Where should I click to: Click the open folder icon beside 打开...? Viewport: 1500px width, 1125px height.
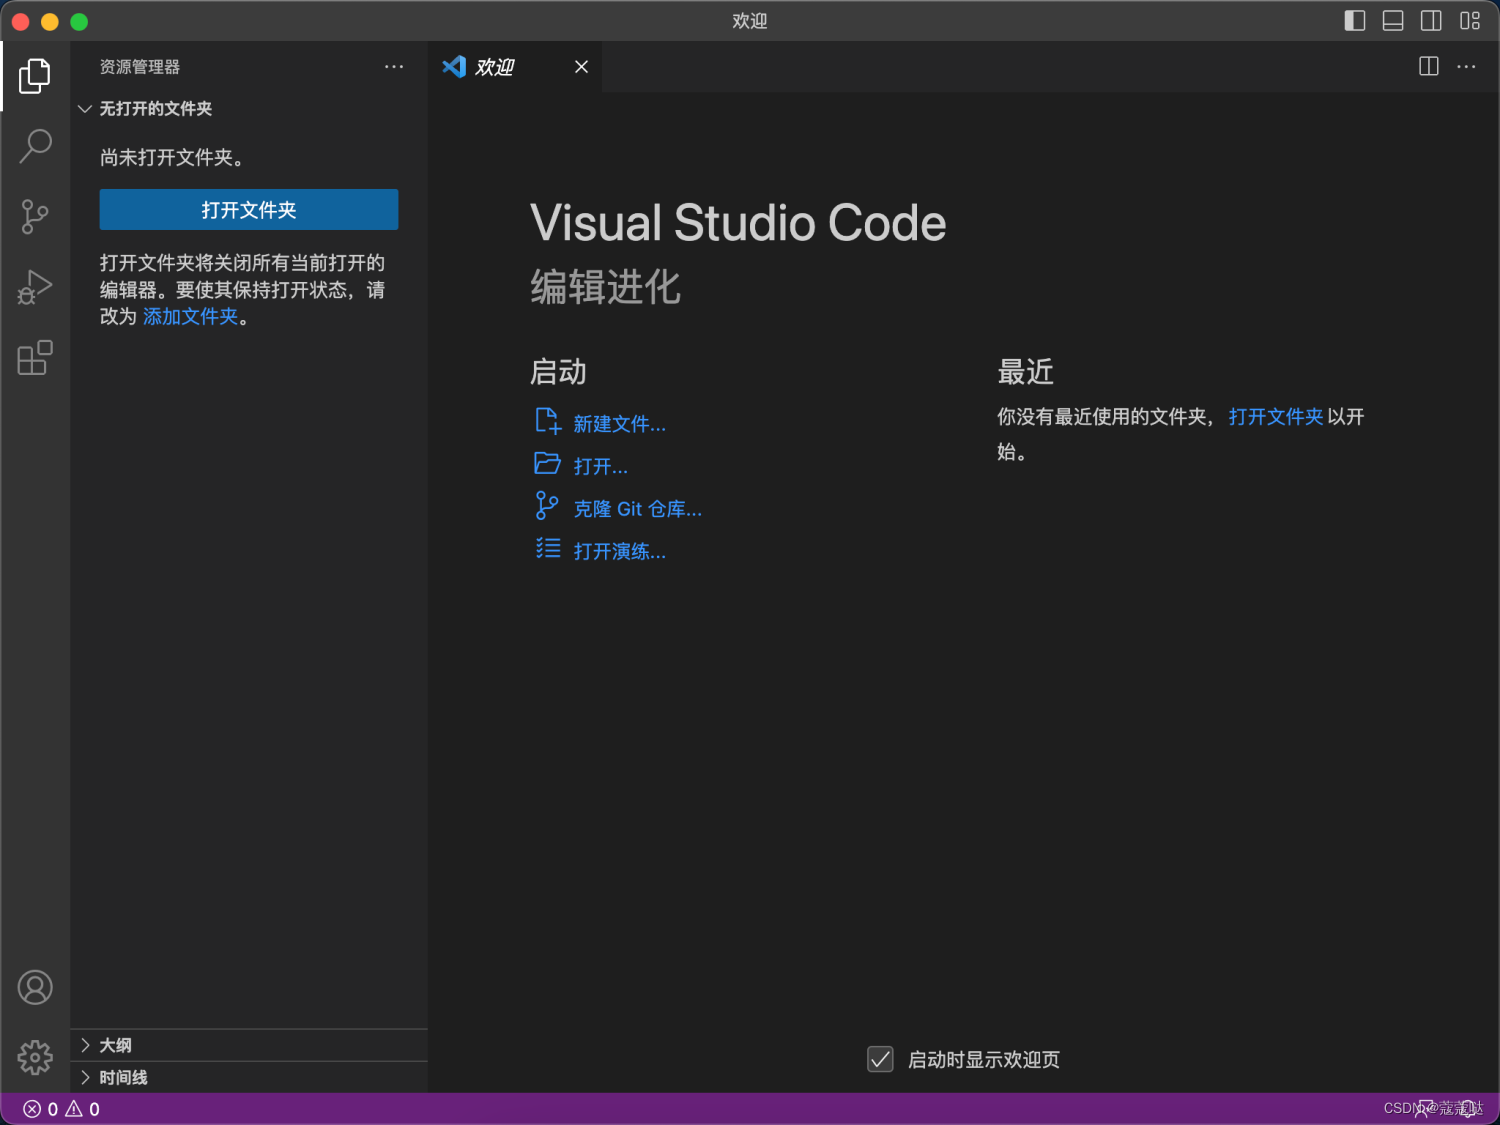coord(547,463)
